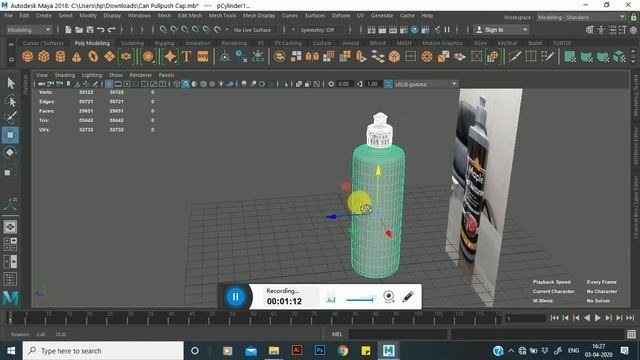Click the recorder webcam button
Image resolution: width=640 pixels, height=360 pixels.
pos(389,297)
